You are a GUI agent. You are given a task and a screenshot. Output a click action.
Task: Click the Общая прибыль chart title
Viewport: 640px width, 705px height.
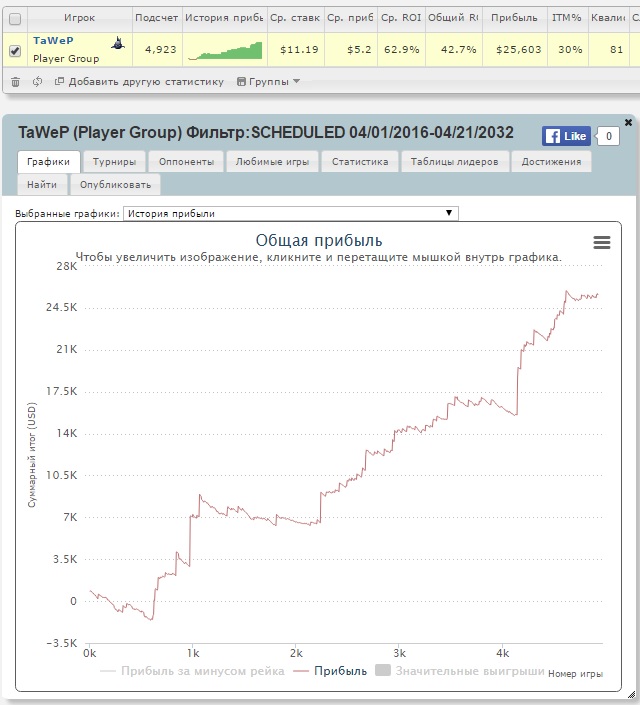click(x=319, y=241)
